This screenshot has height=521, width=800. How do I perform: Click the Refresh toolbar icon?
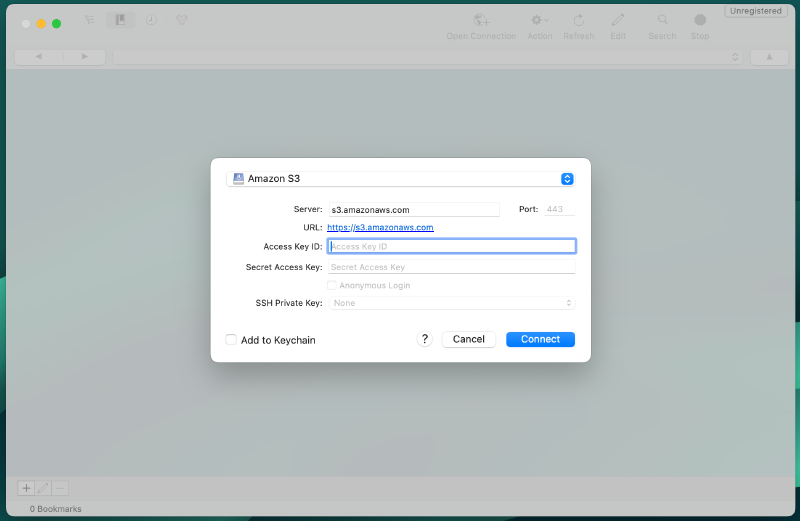578,21
